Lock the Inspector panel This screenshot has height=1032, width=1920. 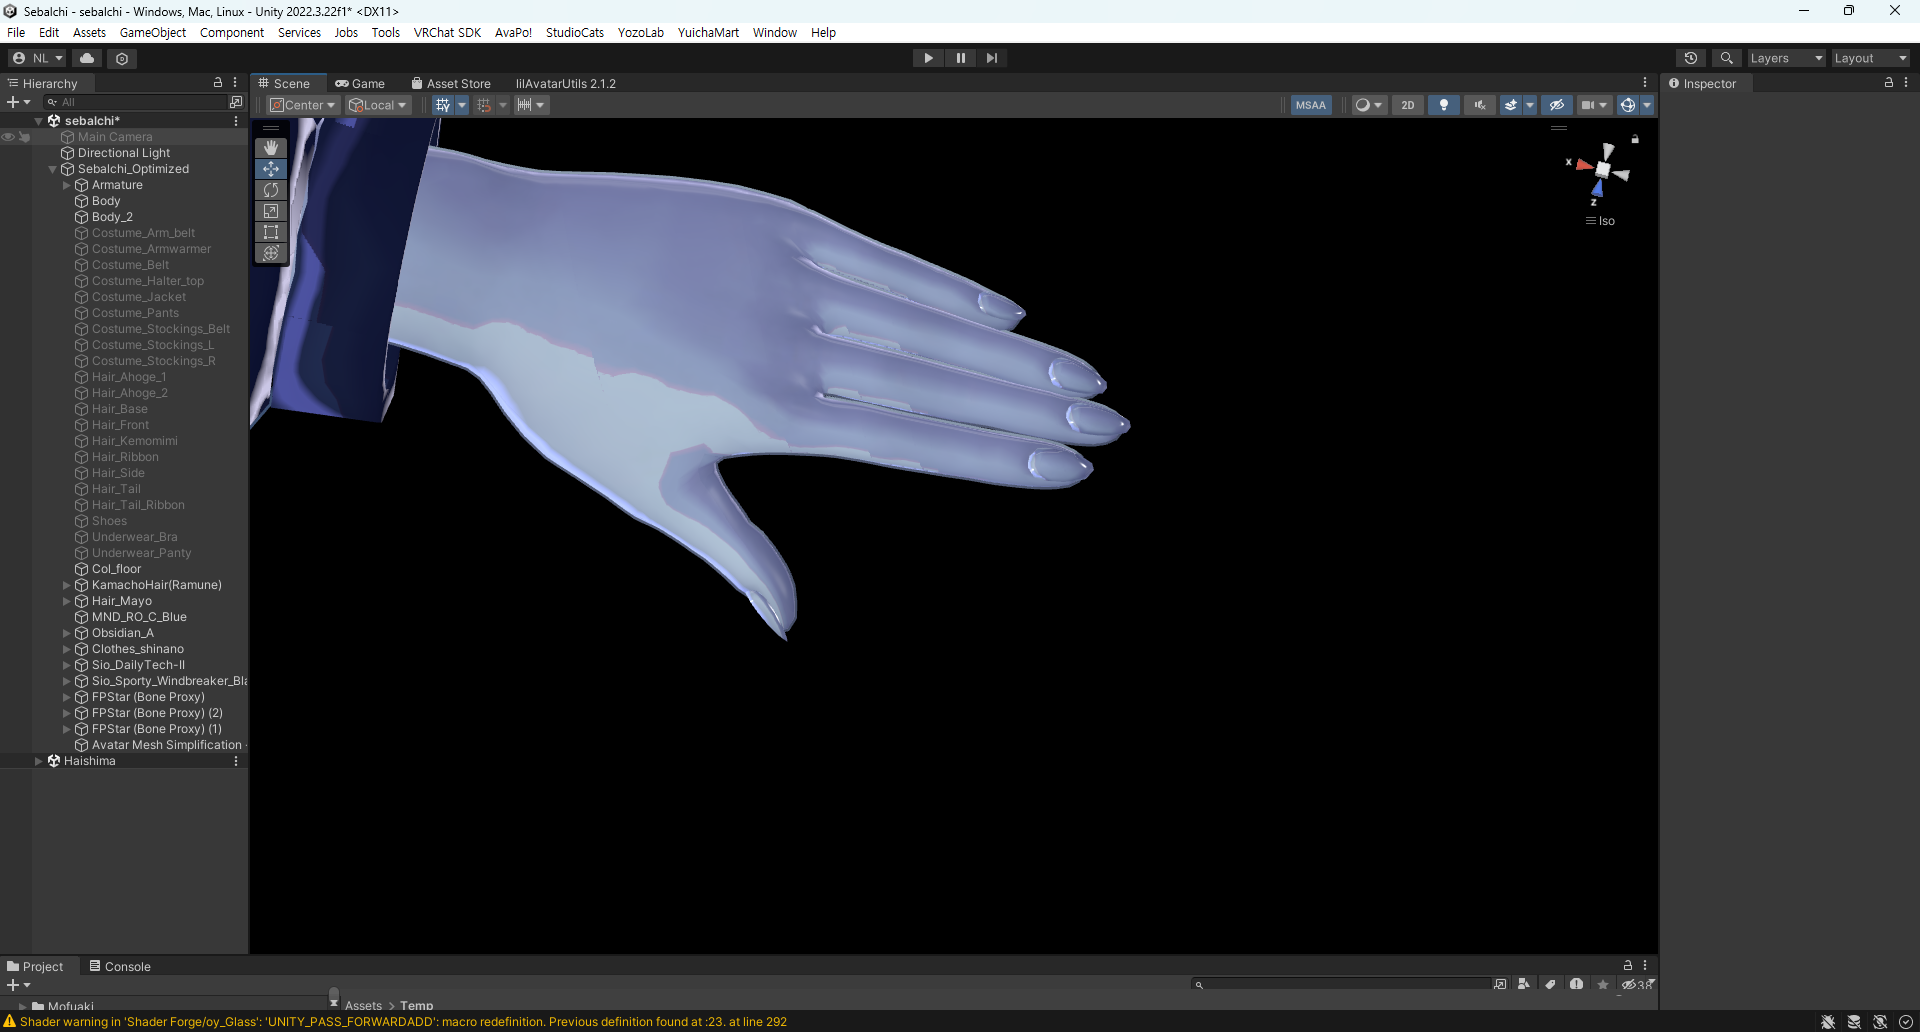1888,83
